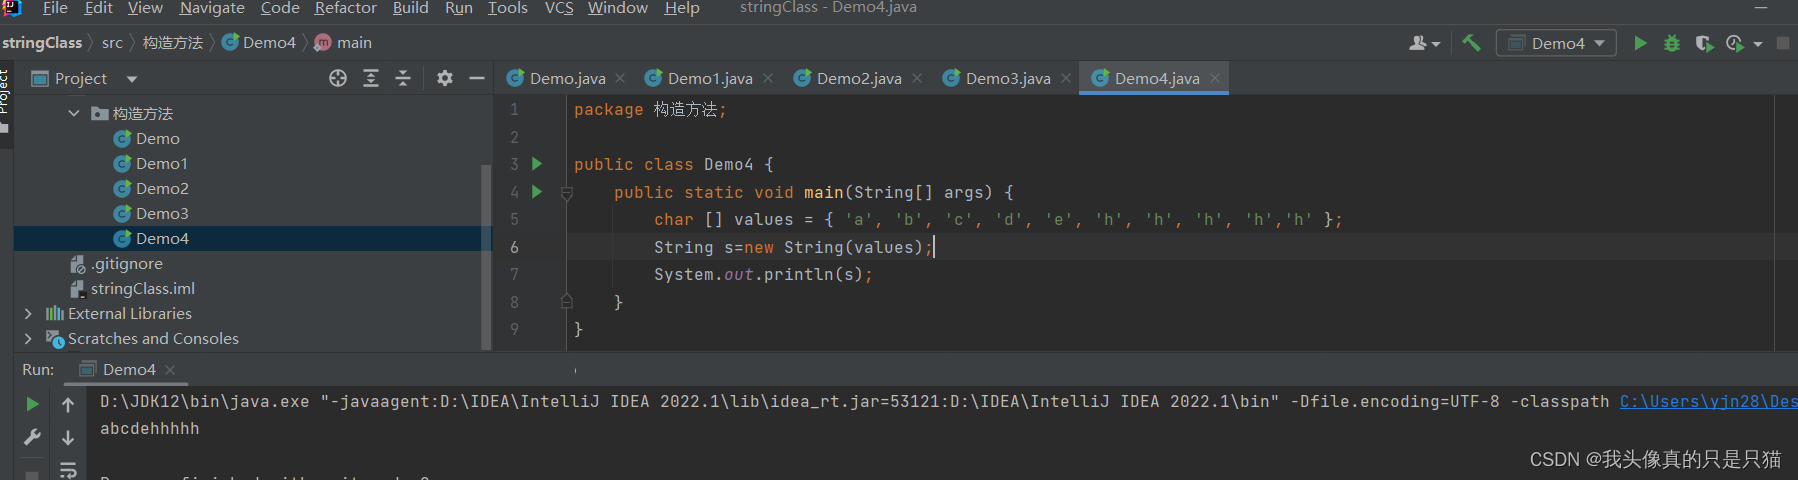1798x480 pixels.
Task: Click the closing fold marker on line 8
Action: point(567,301)
